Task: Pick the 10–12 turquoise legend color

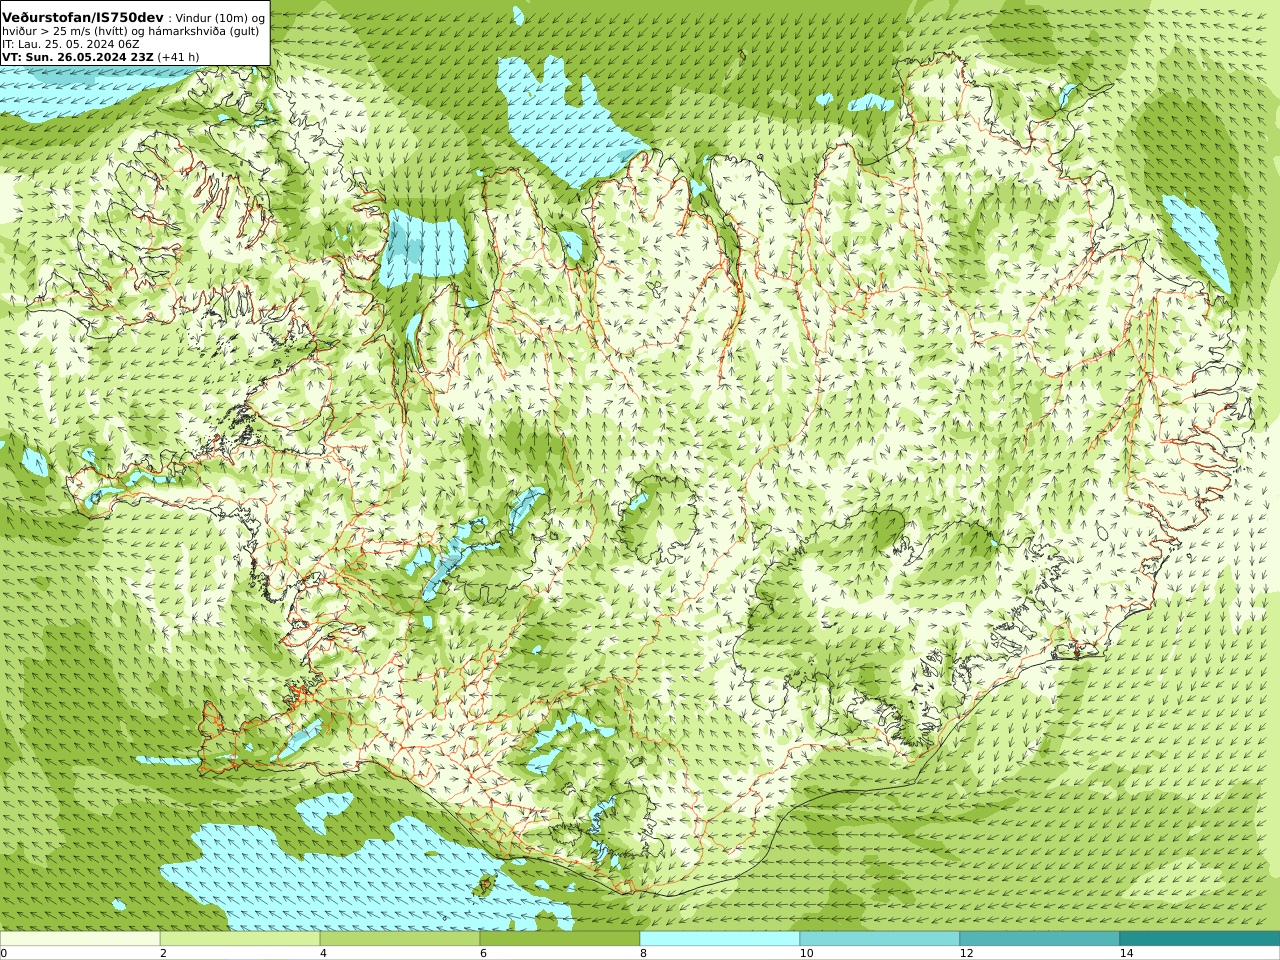Action: [880, 939]
